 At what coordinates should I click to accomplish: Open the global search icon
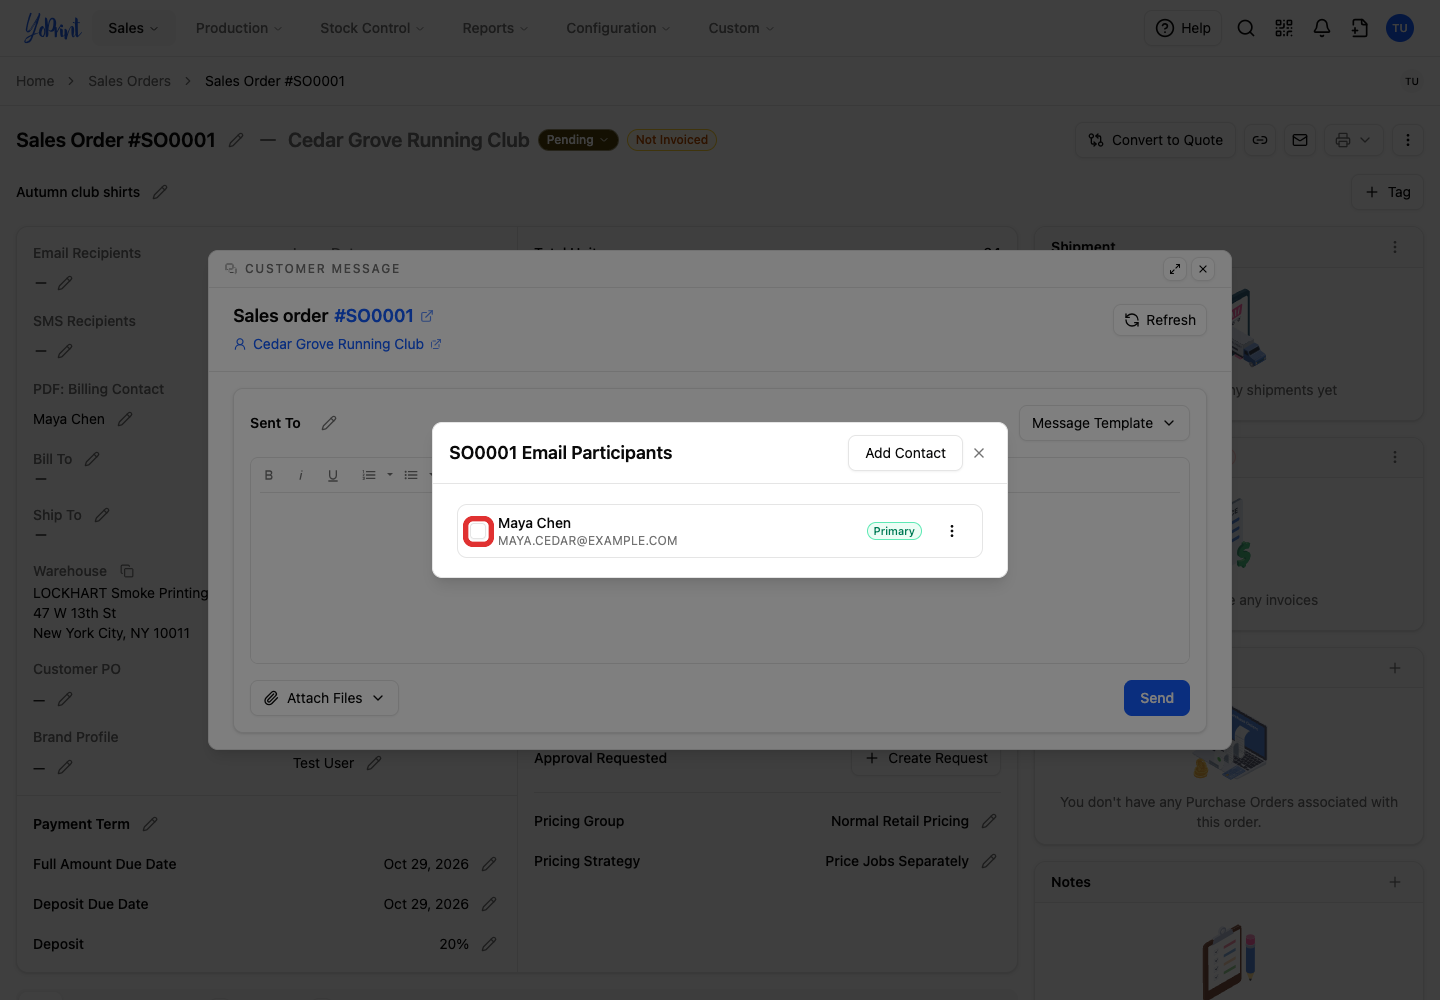(1246, 28)
